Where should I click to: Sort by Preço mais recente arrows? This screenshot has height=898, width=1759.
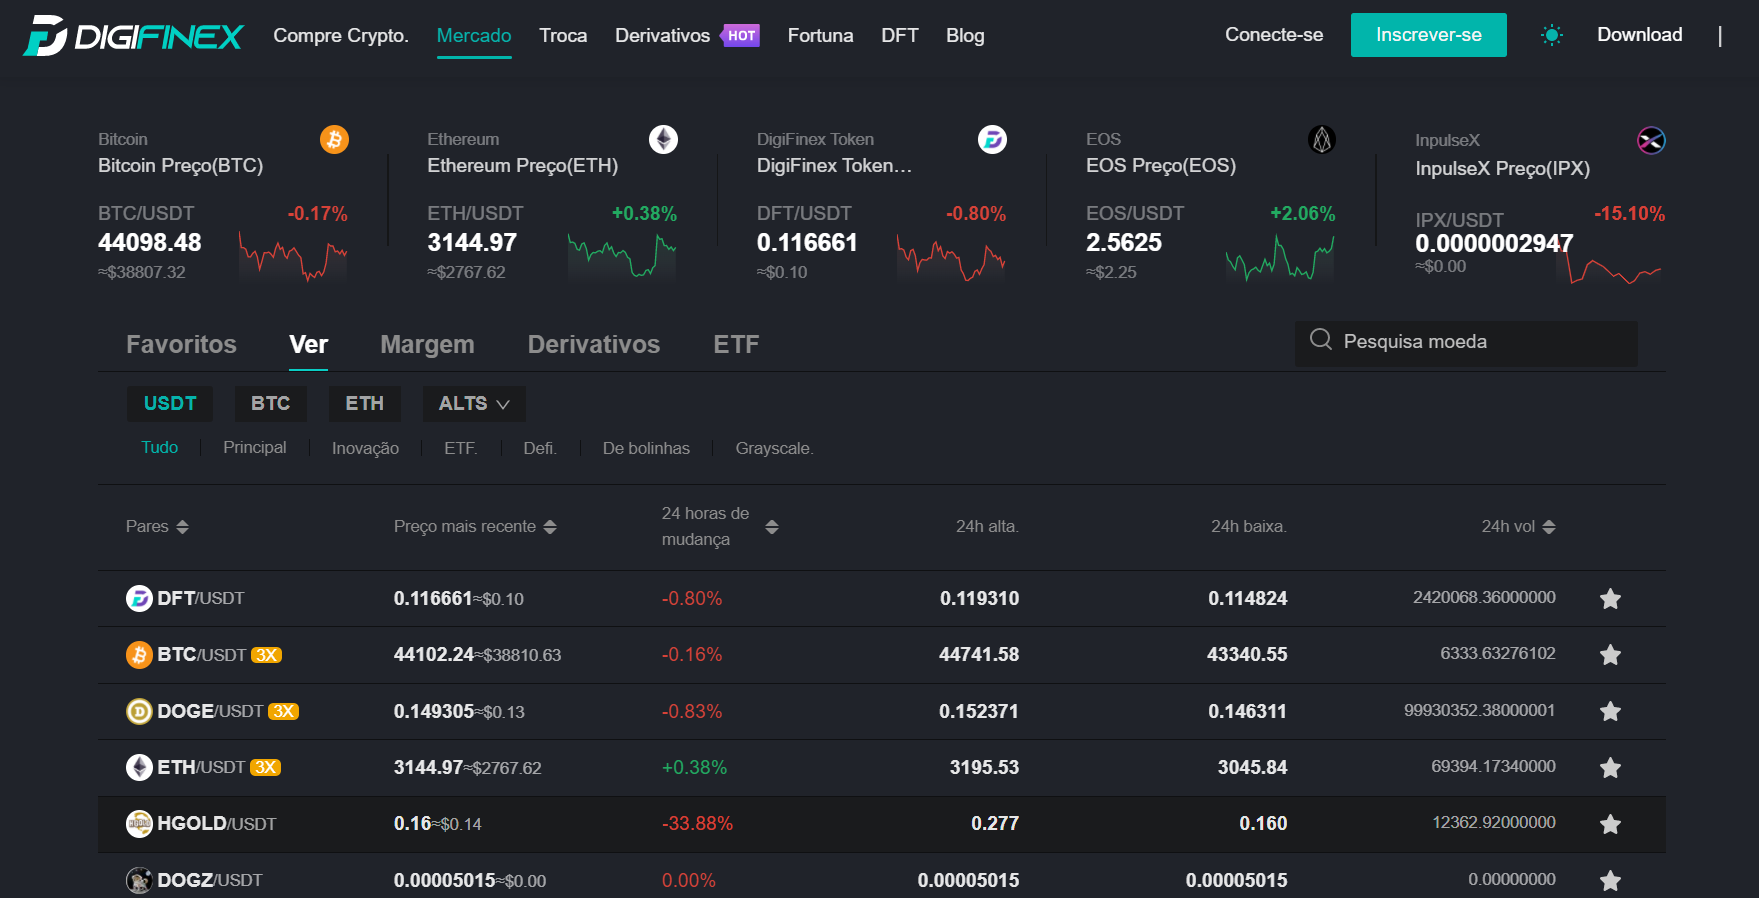[x=550, y=527]
